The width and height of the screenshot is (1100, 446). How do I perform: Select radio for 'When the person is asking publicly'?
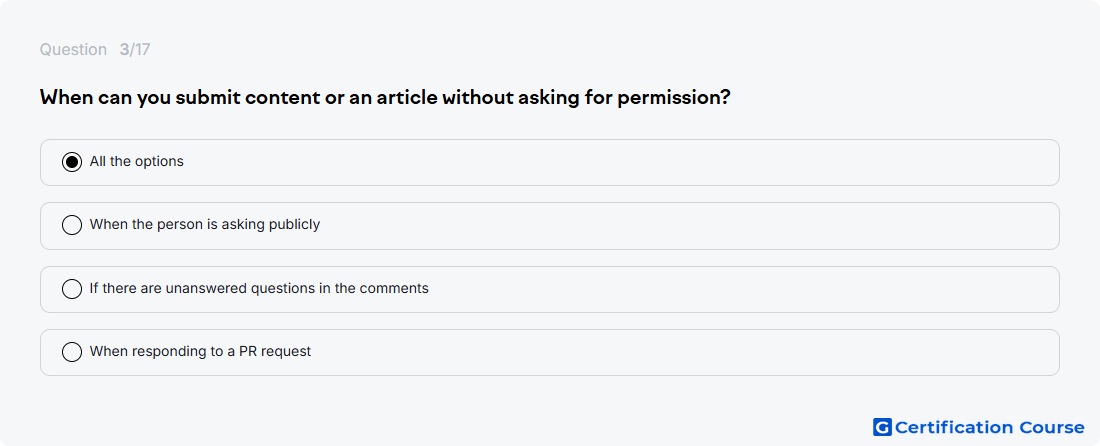pyautogui.click(x=72, y=225)
